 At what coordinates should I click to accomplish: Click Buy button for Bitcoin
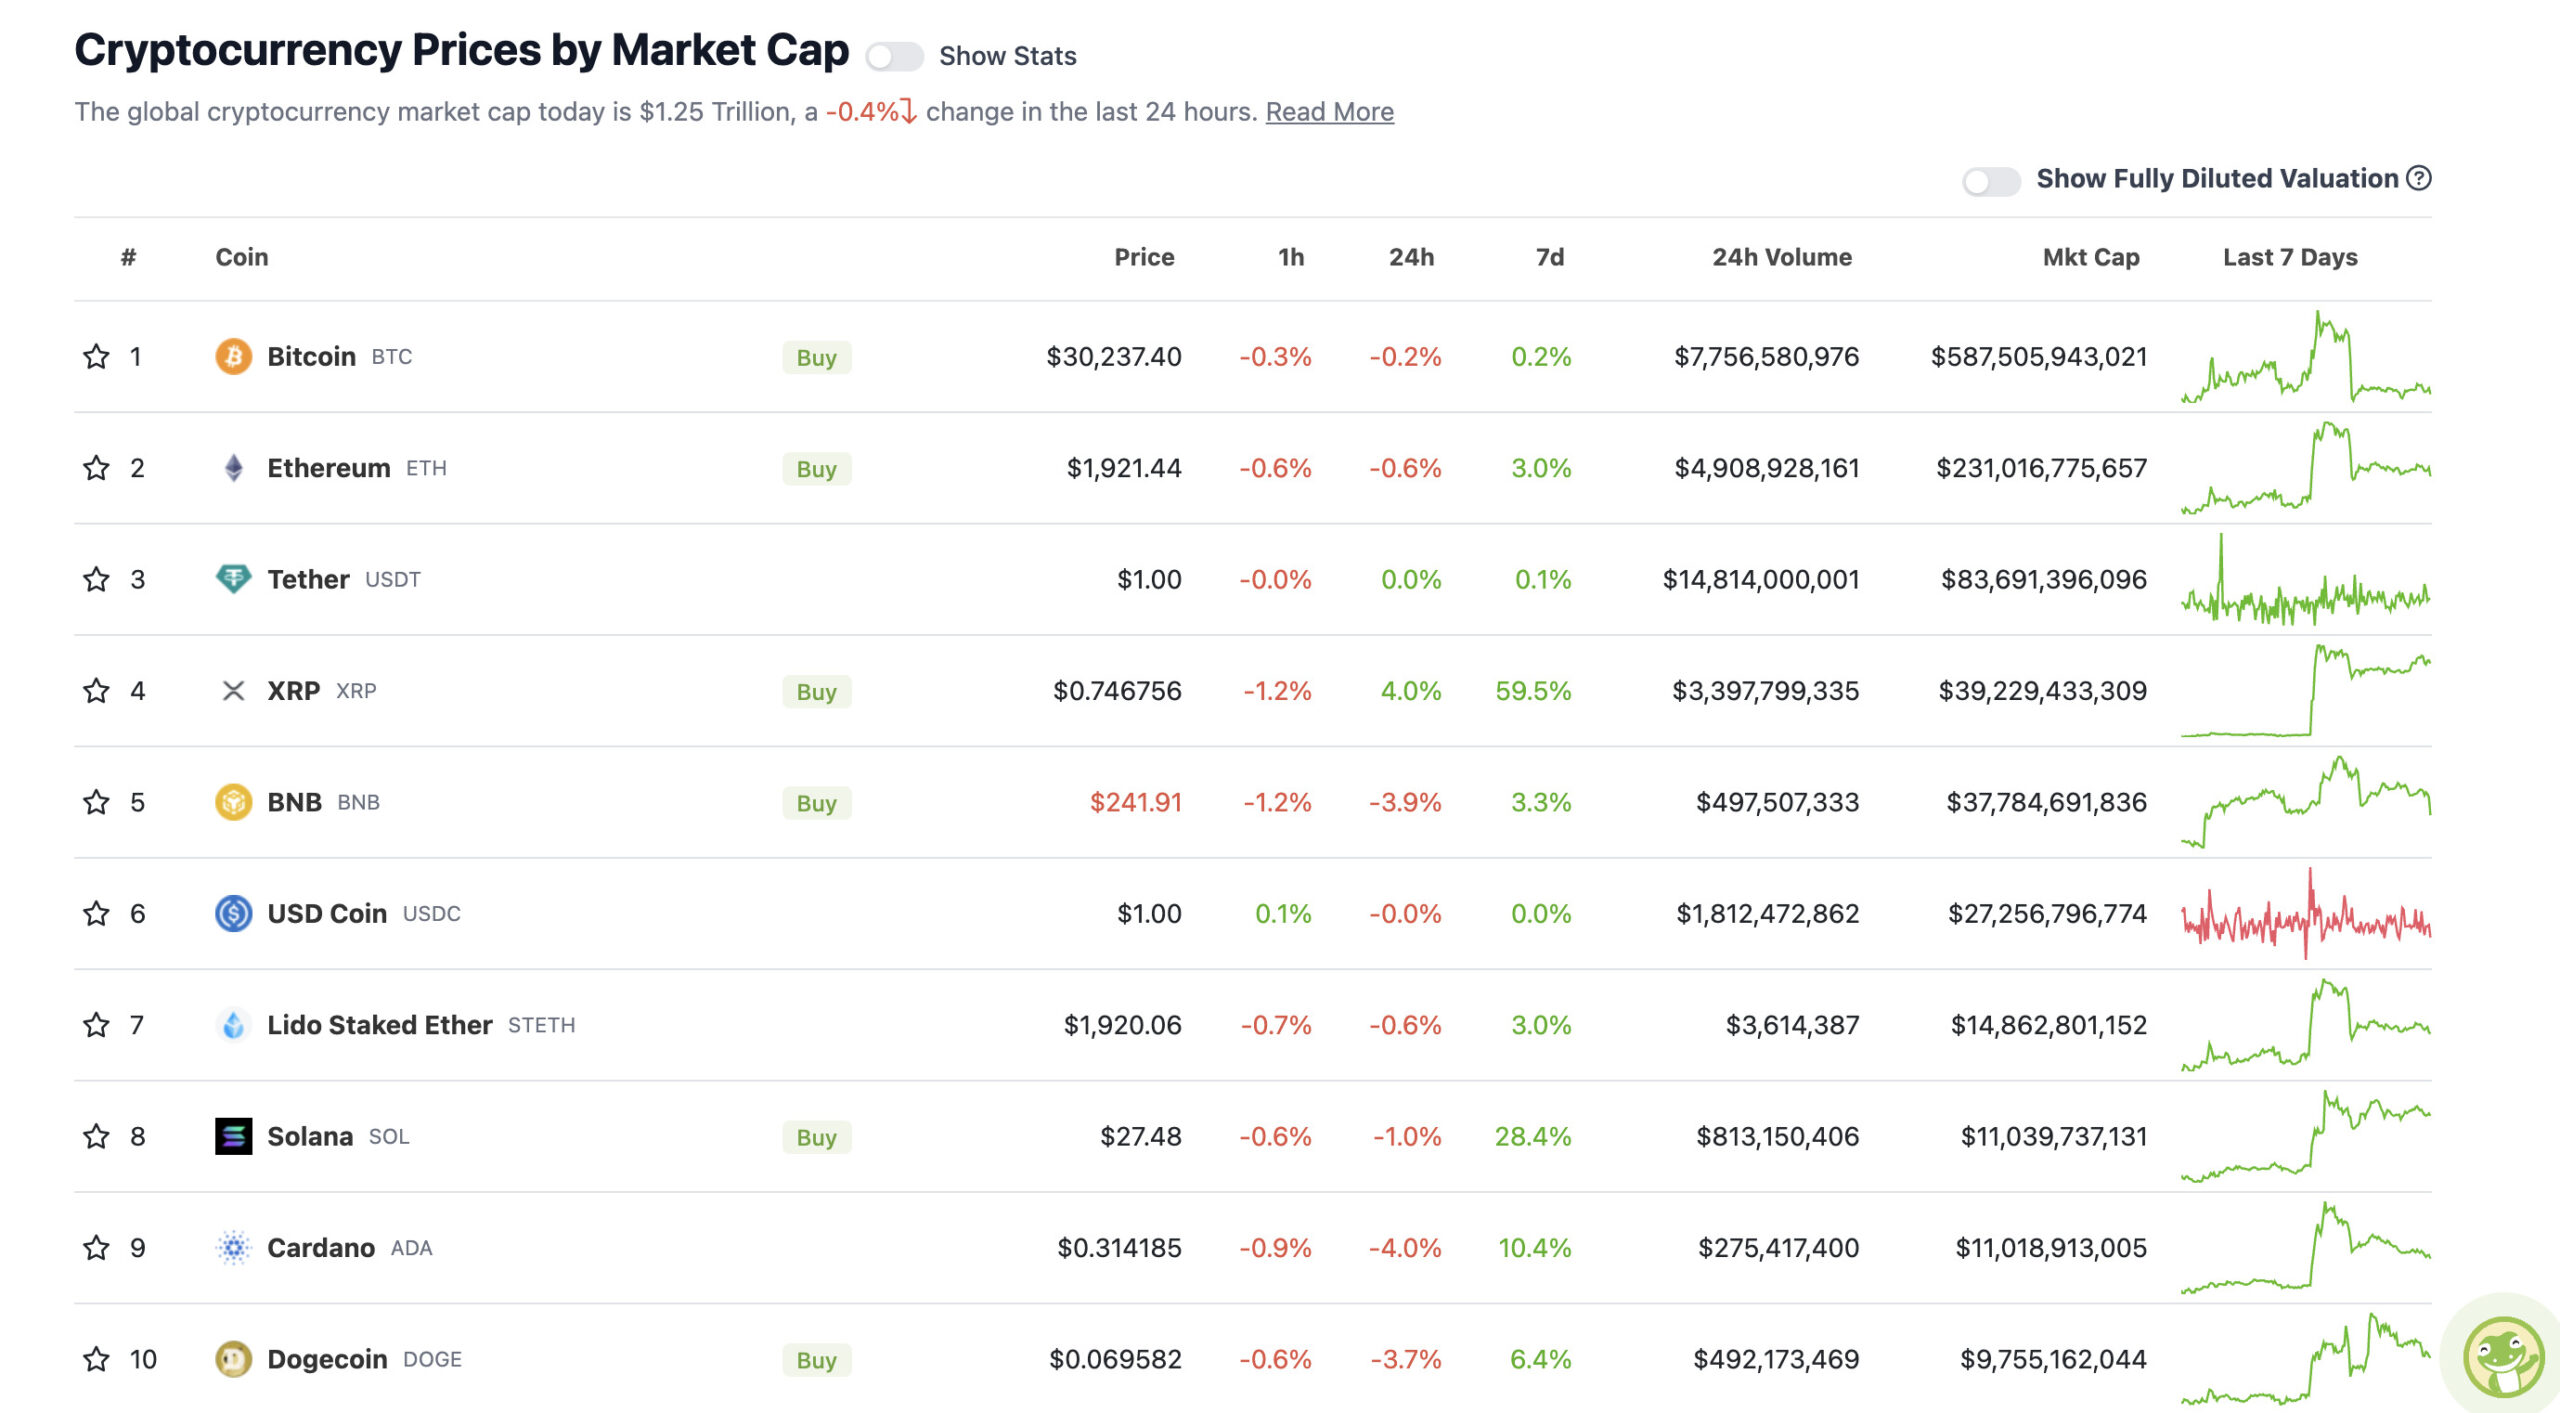817,358
